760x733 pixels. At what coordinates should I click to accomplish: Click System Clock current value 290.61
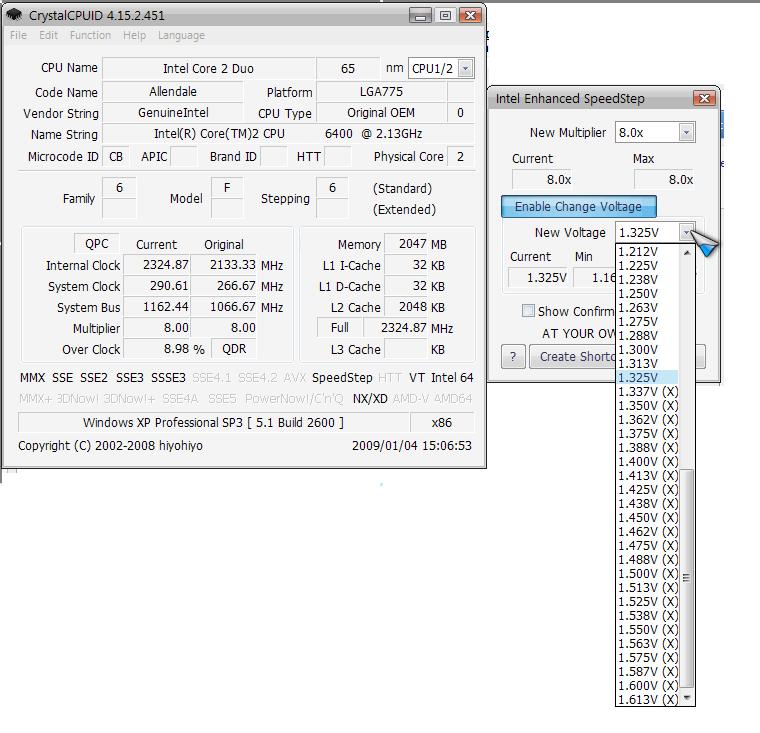click(157, 286)
